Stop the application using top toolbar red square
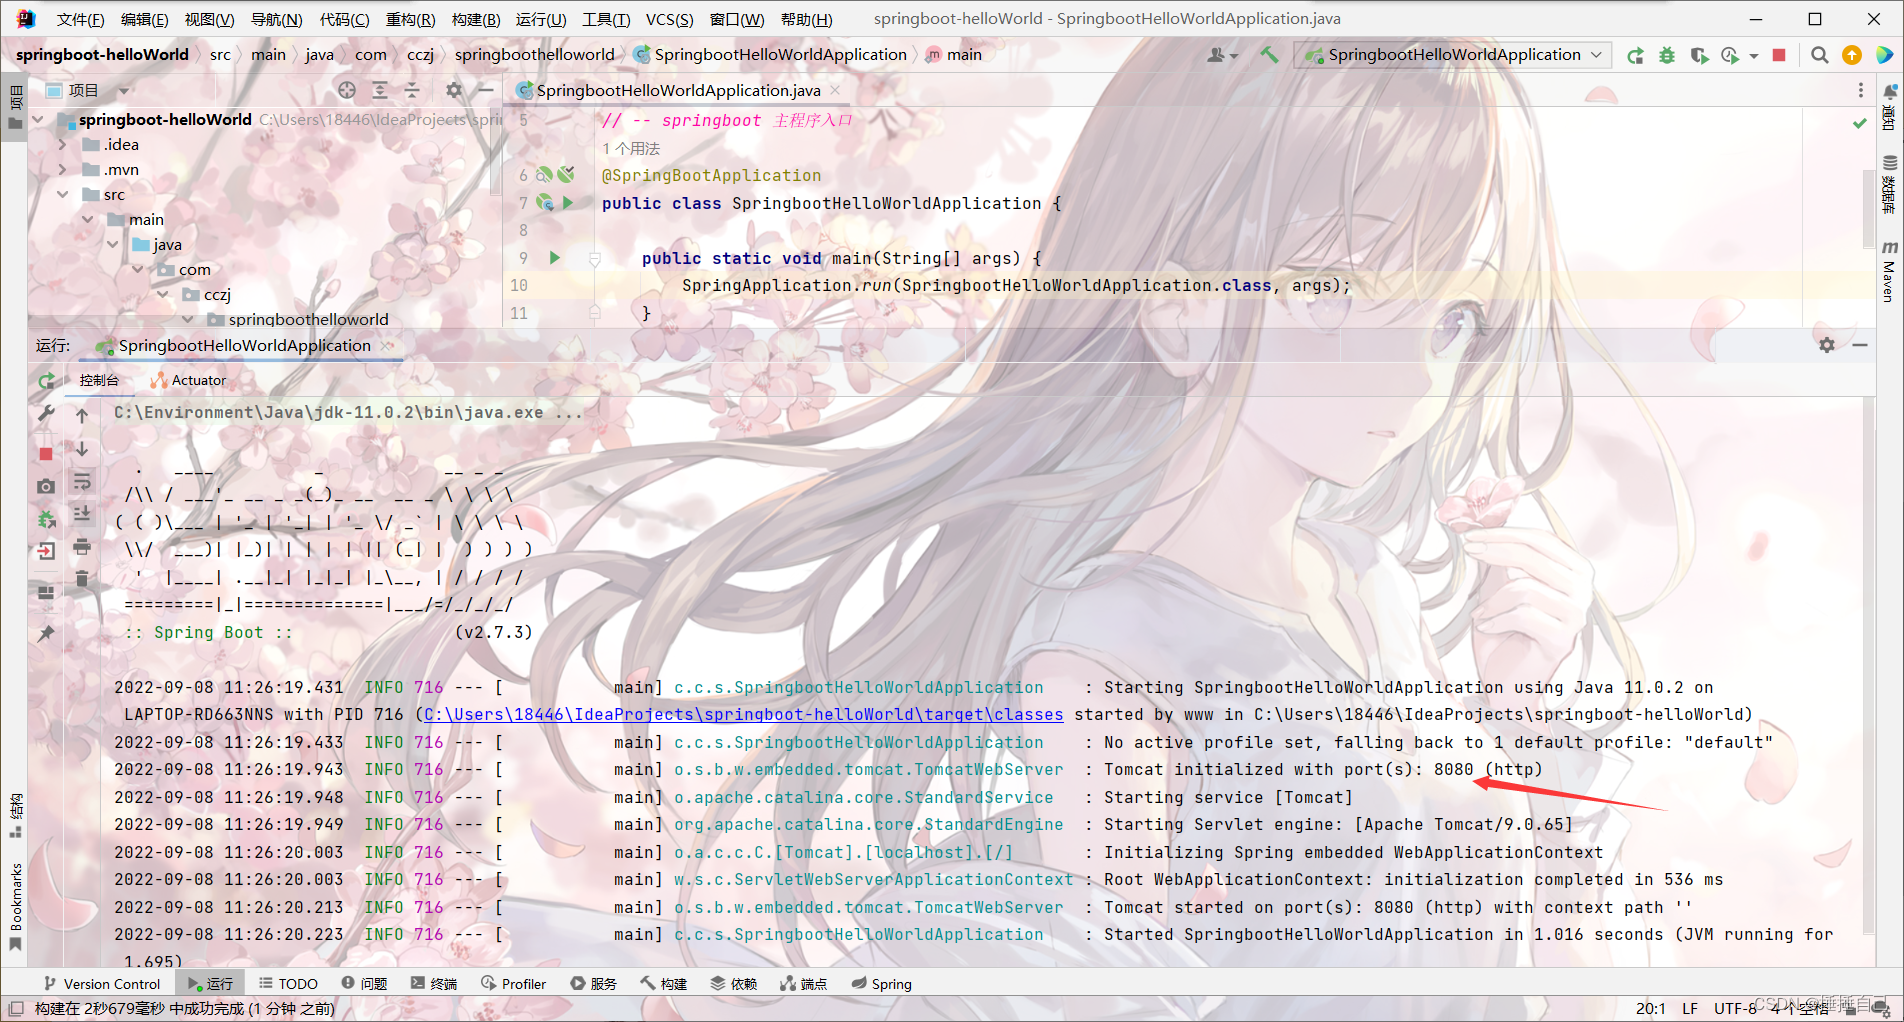Image resolution: width=1904 pixels, height=1022 pixels. click(1779, 56)
